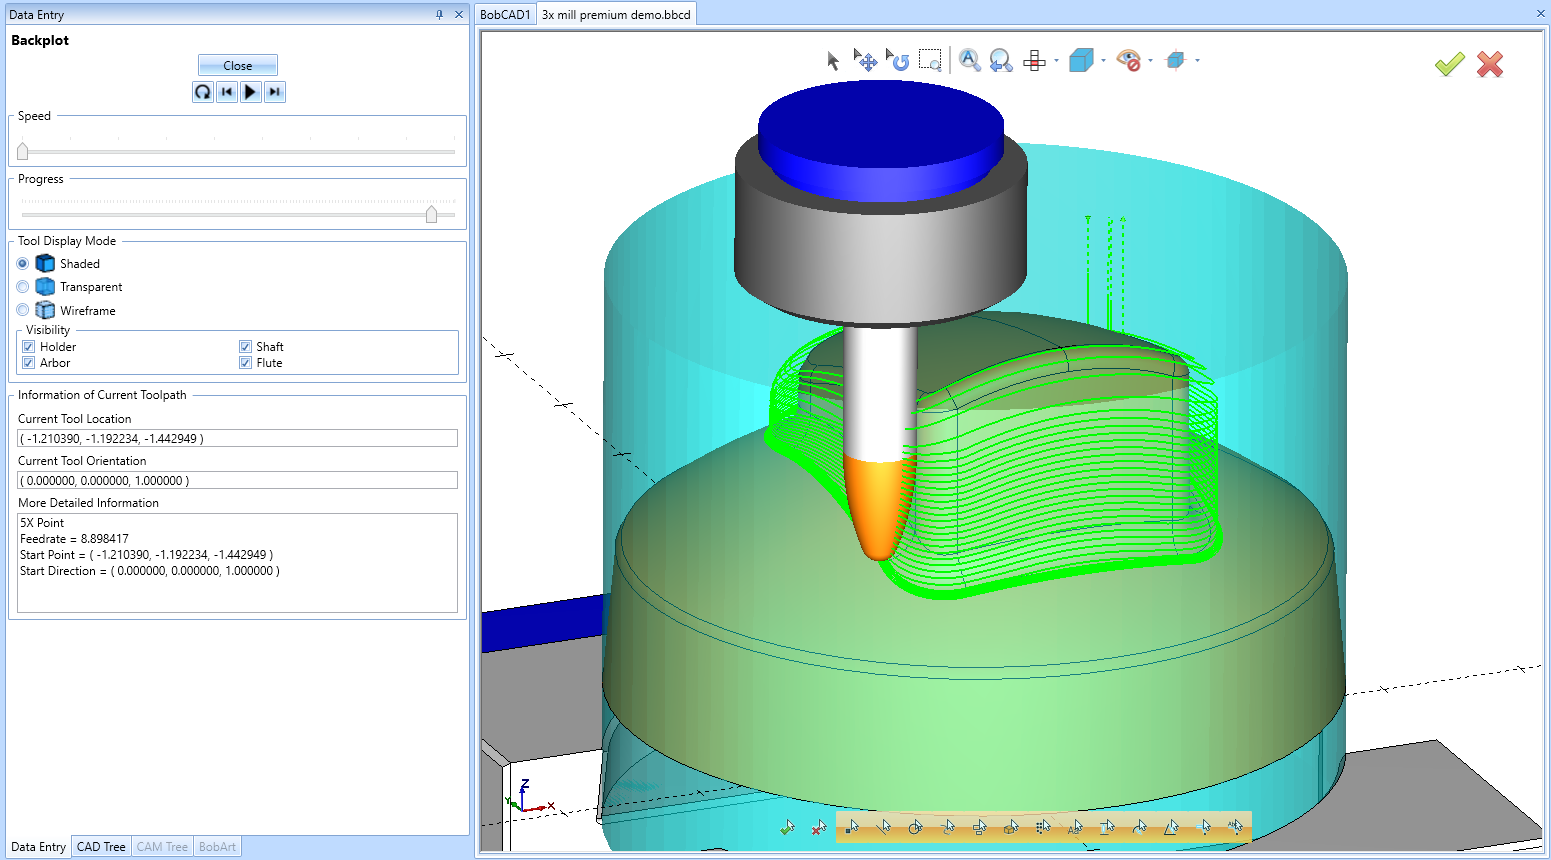Switch to the CAM Tree tab
This screenshot has width=1551, height=860.
point(161,846)
